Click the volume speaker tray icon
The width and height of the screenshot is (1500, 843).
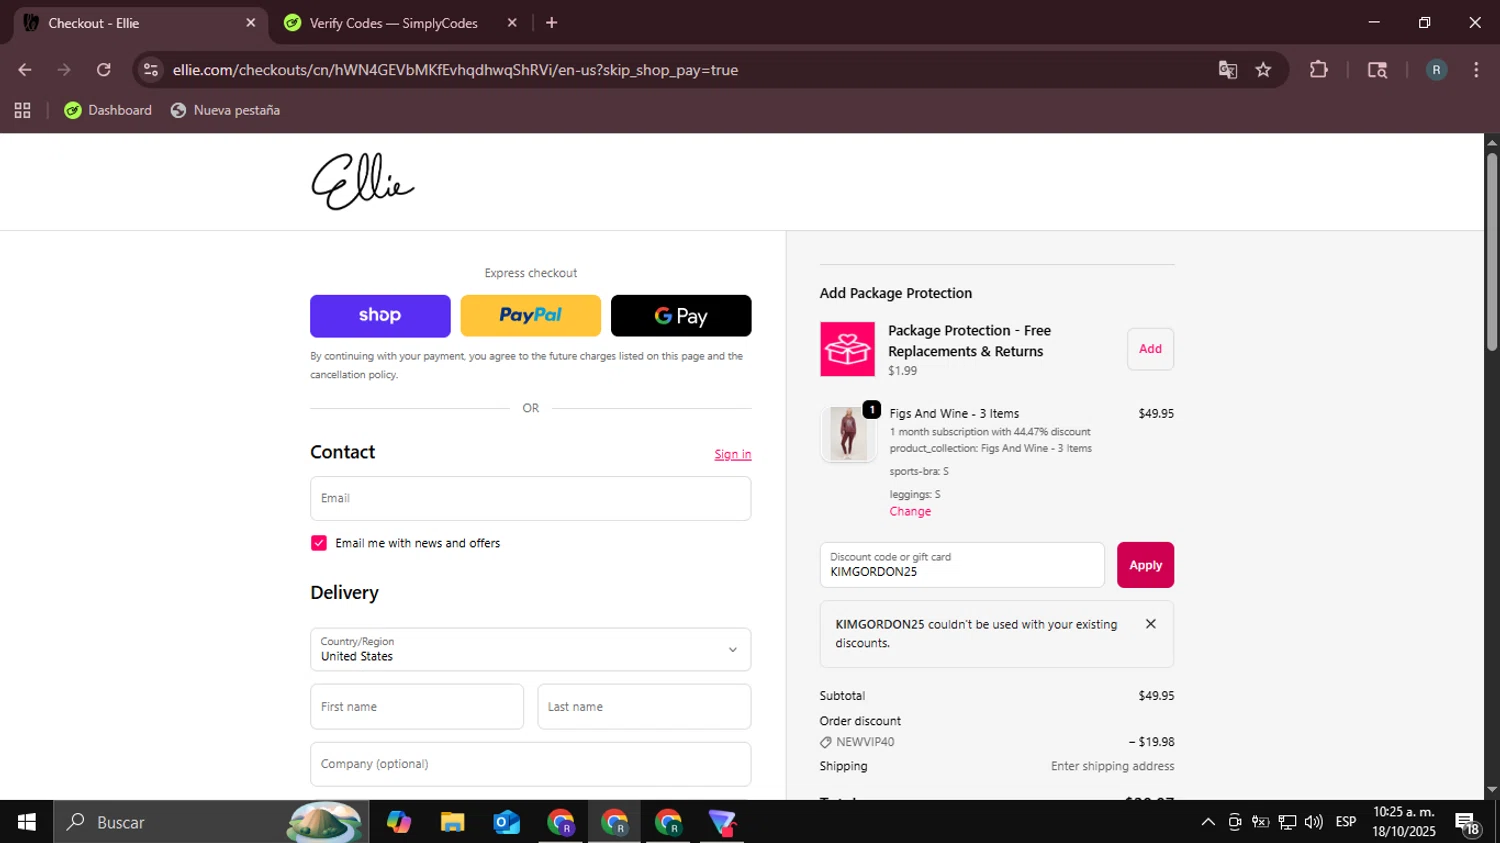tap(1314, 822)
